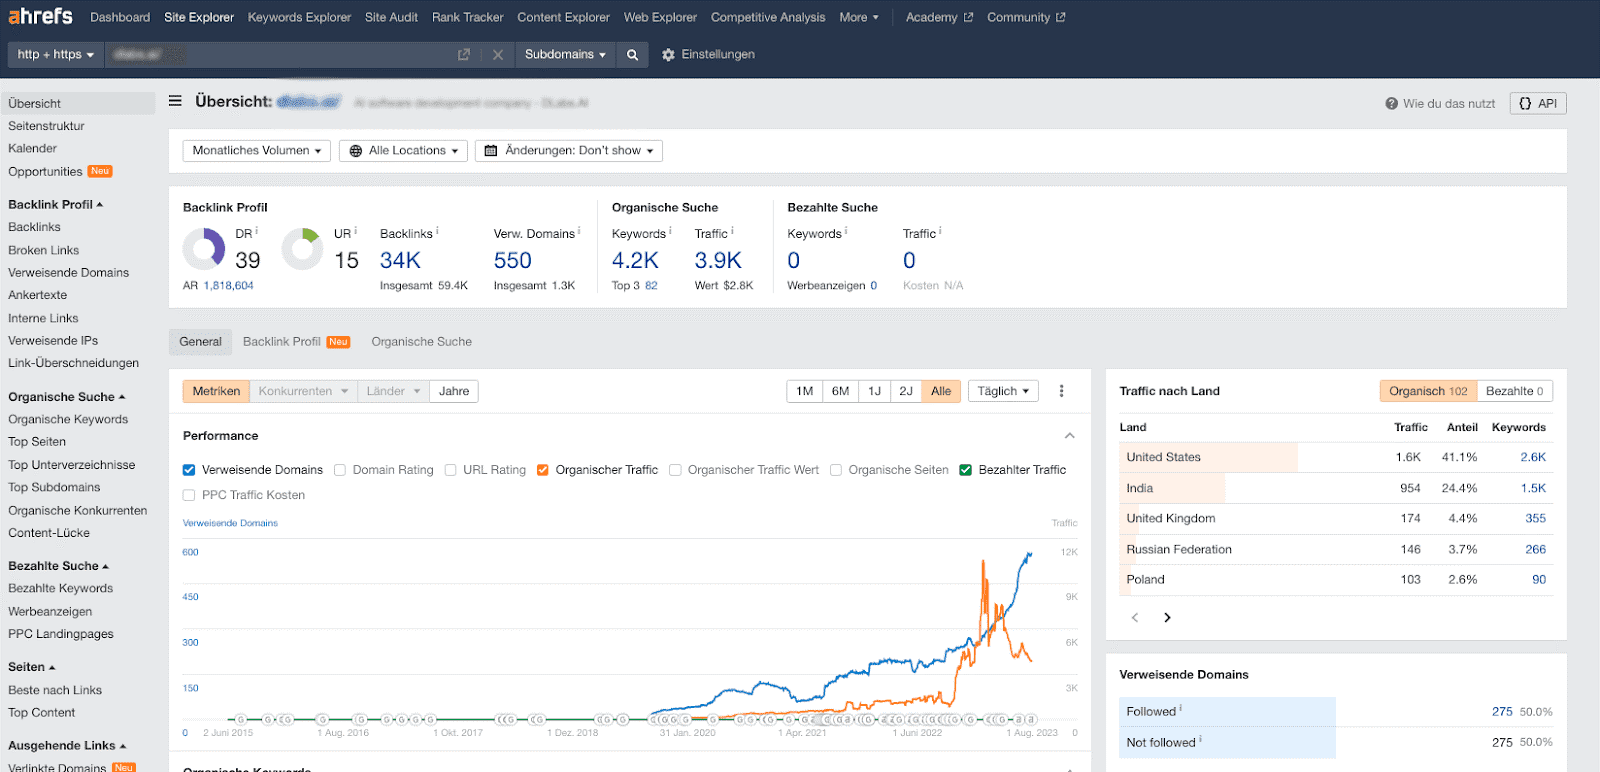Open Organische Keywords in sidebar

(x=68, y=420)
